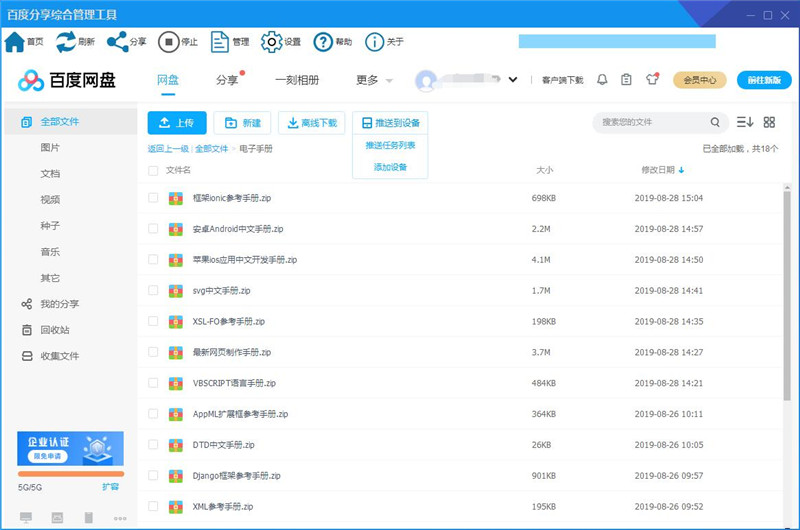Screen dimensions: 800x530
Task: Check the 框架ionic参考手册.zip checkbox
Action: 153,198
